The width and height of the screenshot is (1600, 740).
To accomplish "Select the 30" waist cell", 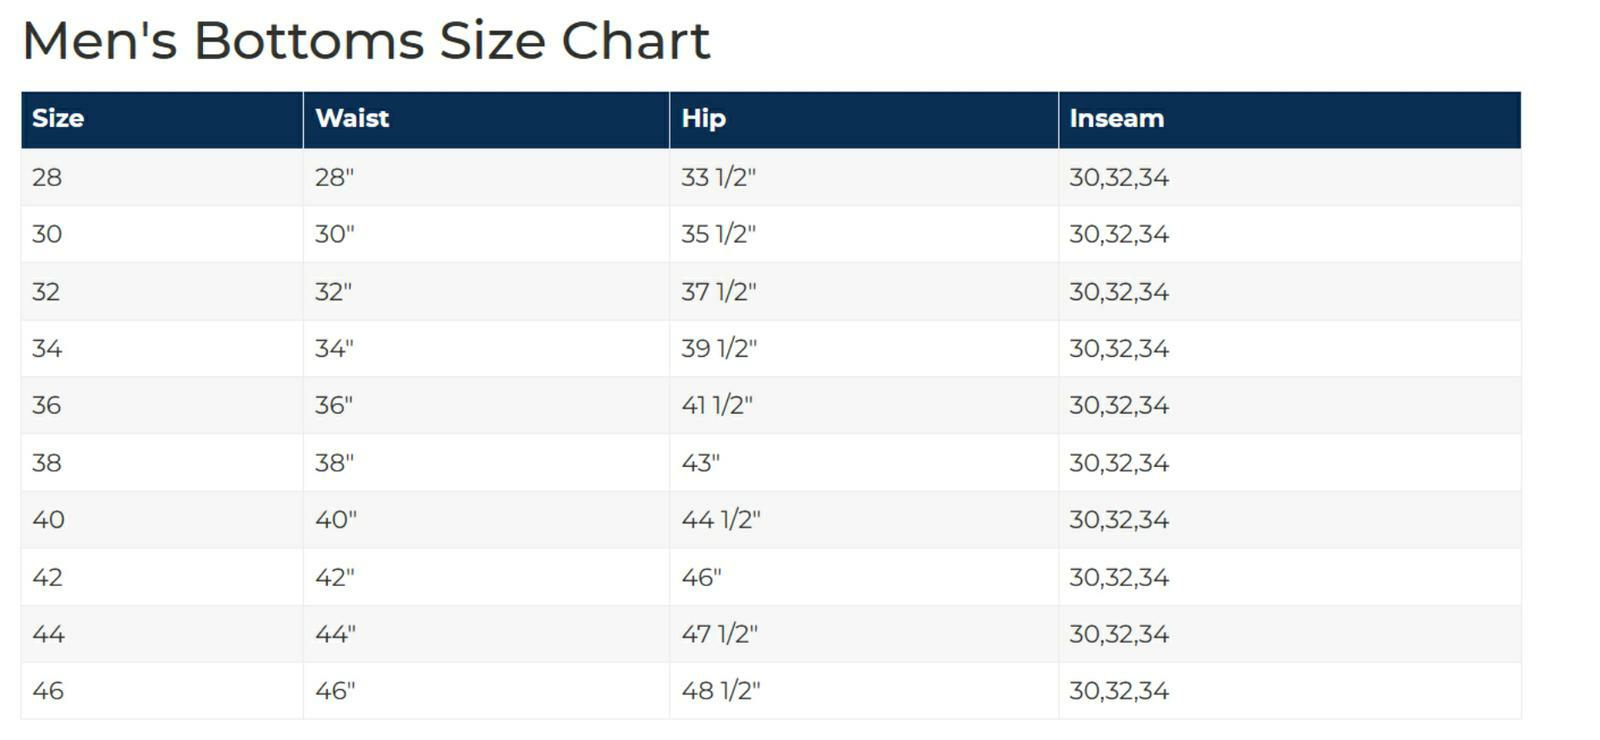I will (x=486, y=235).
